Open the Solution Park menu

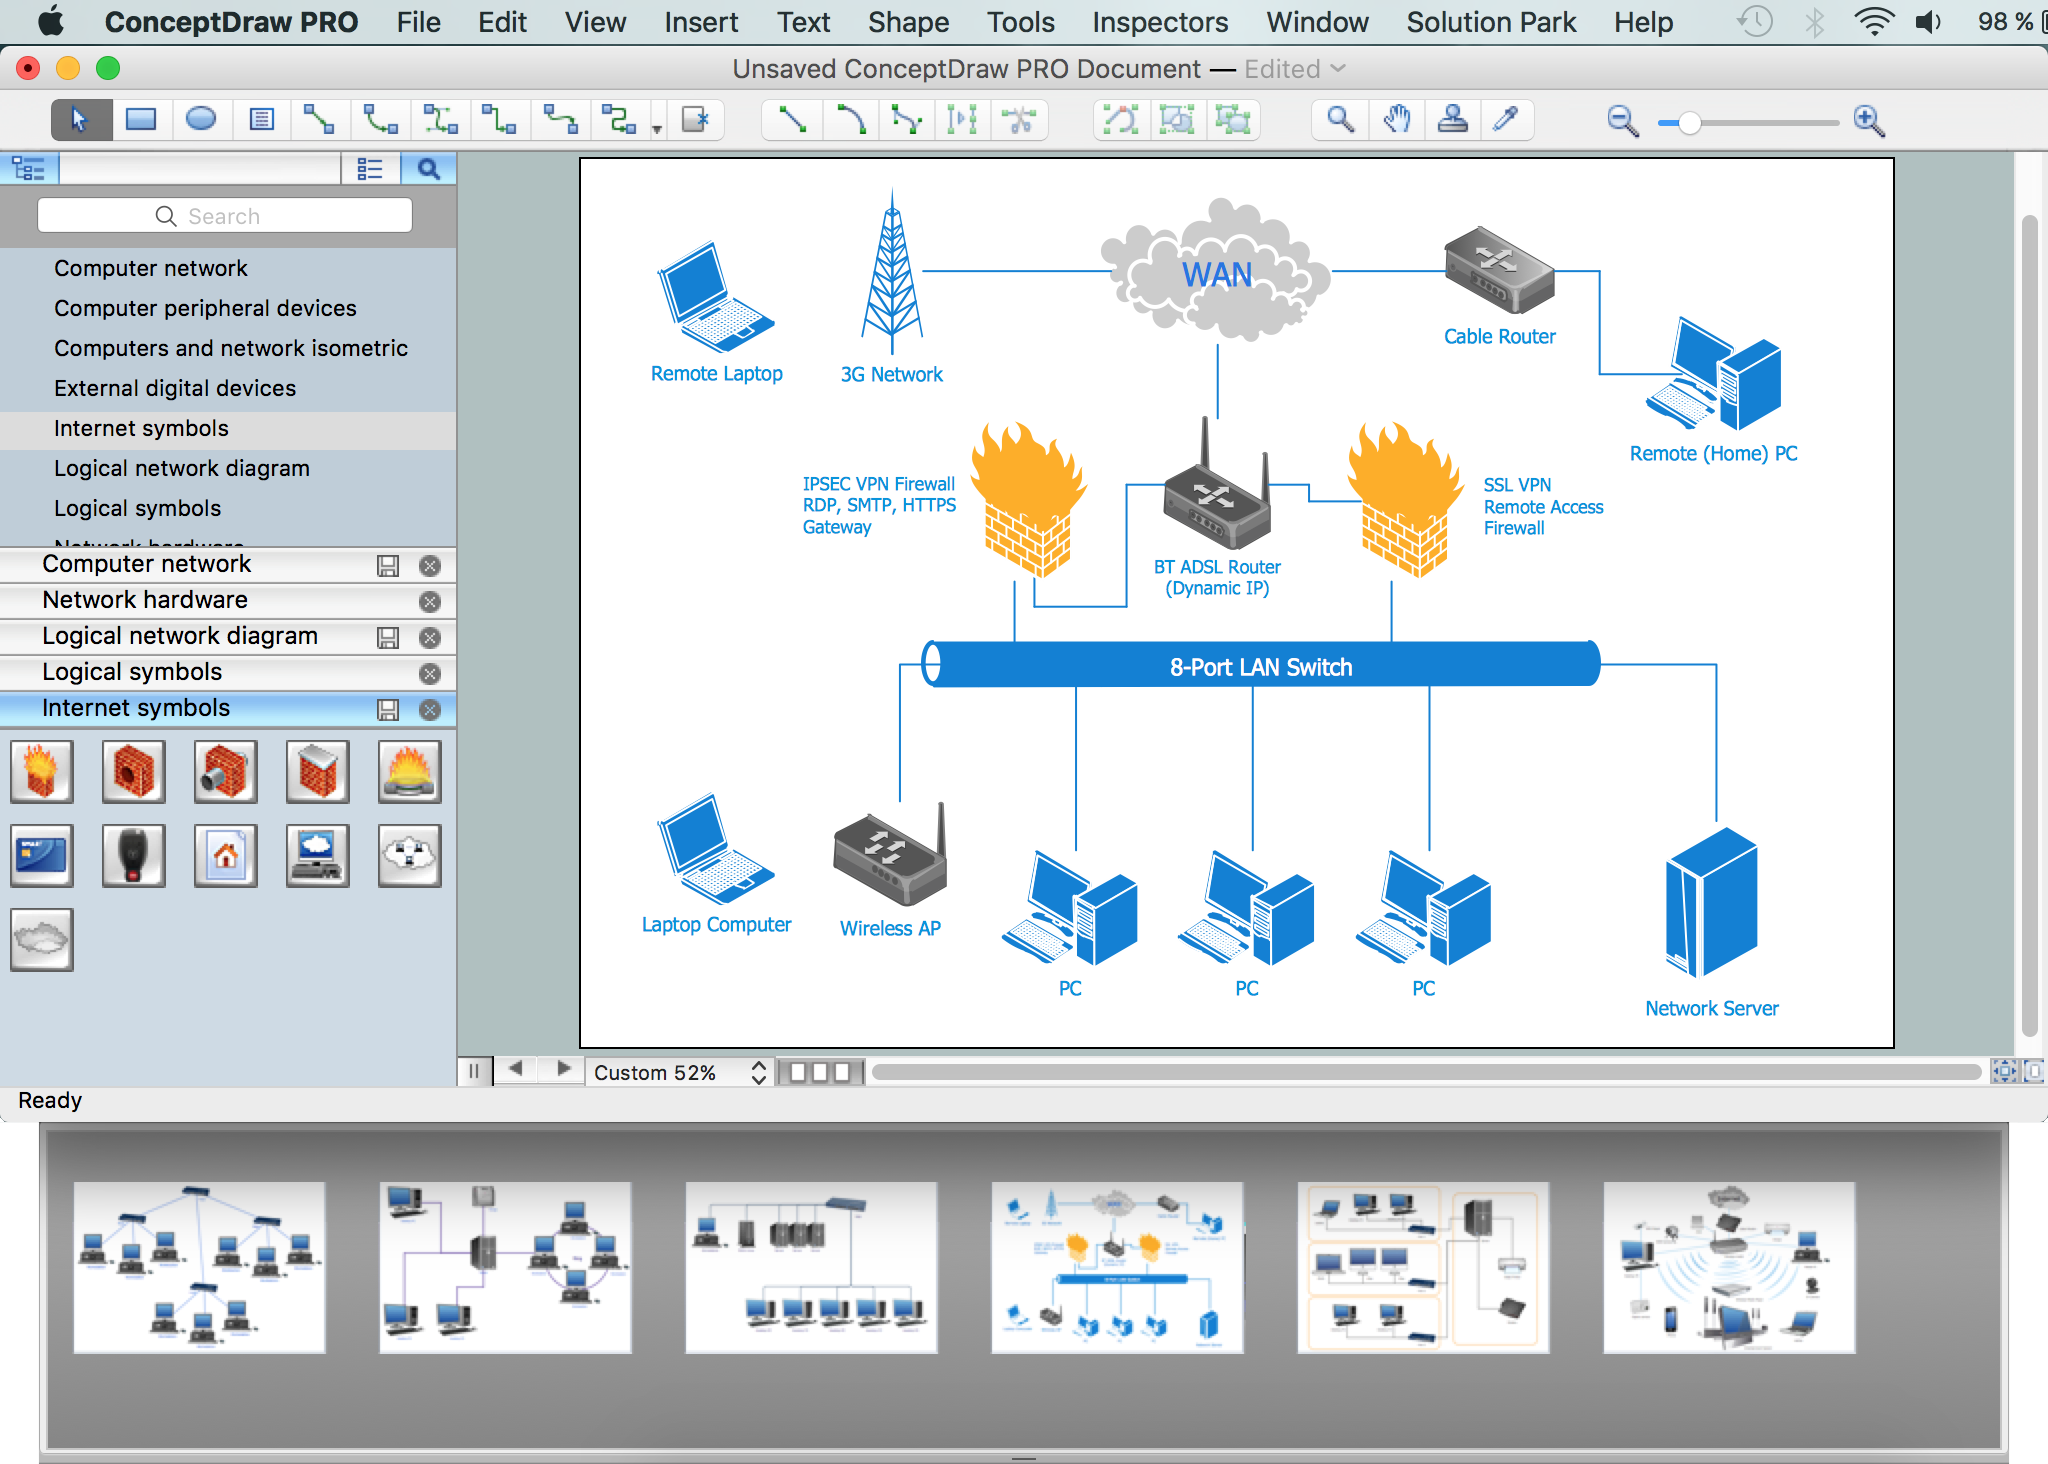[1491, 22]
